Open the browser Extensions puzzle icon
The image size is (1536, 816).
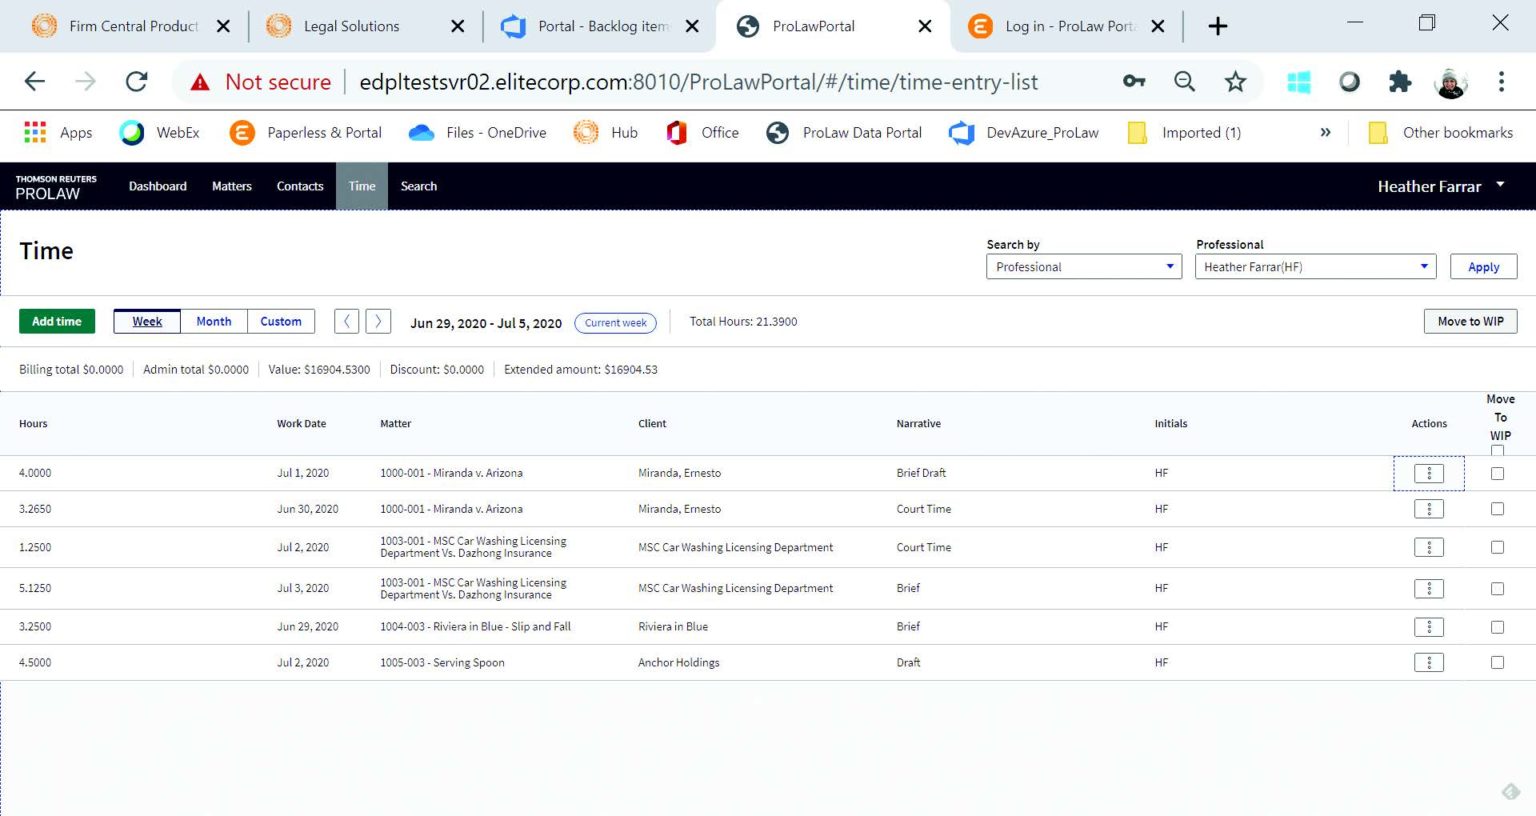point(1400,82)
